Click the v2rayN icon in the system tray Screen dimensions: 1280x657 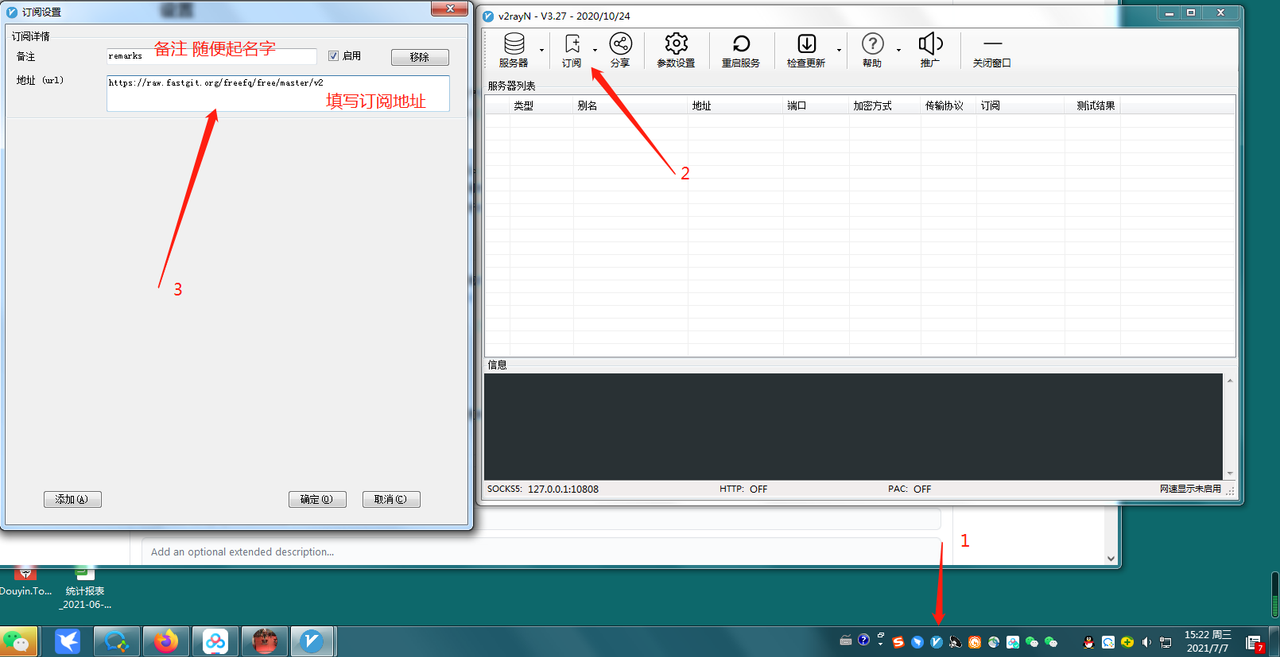pos(937,641)
